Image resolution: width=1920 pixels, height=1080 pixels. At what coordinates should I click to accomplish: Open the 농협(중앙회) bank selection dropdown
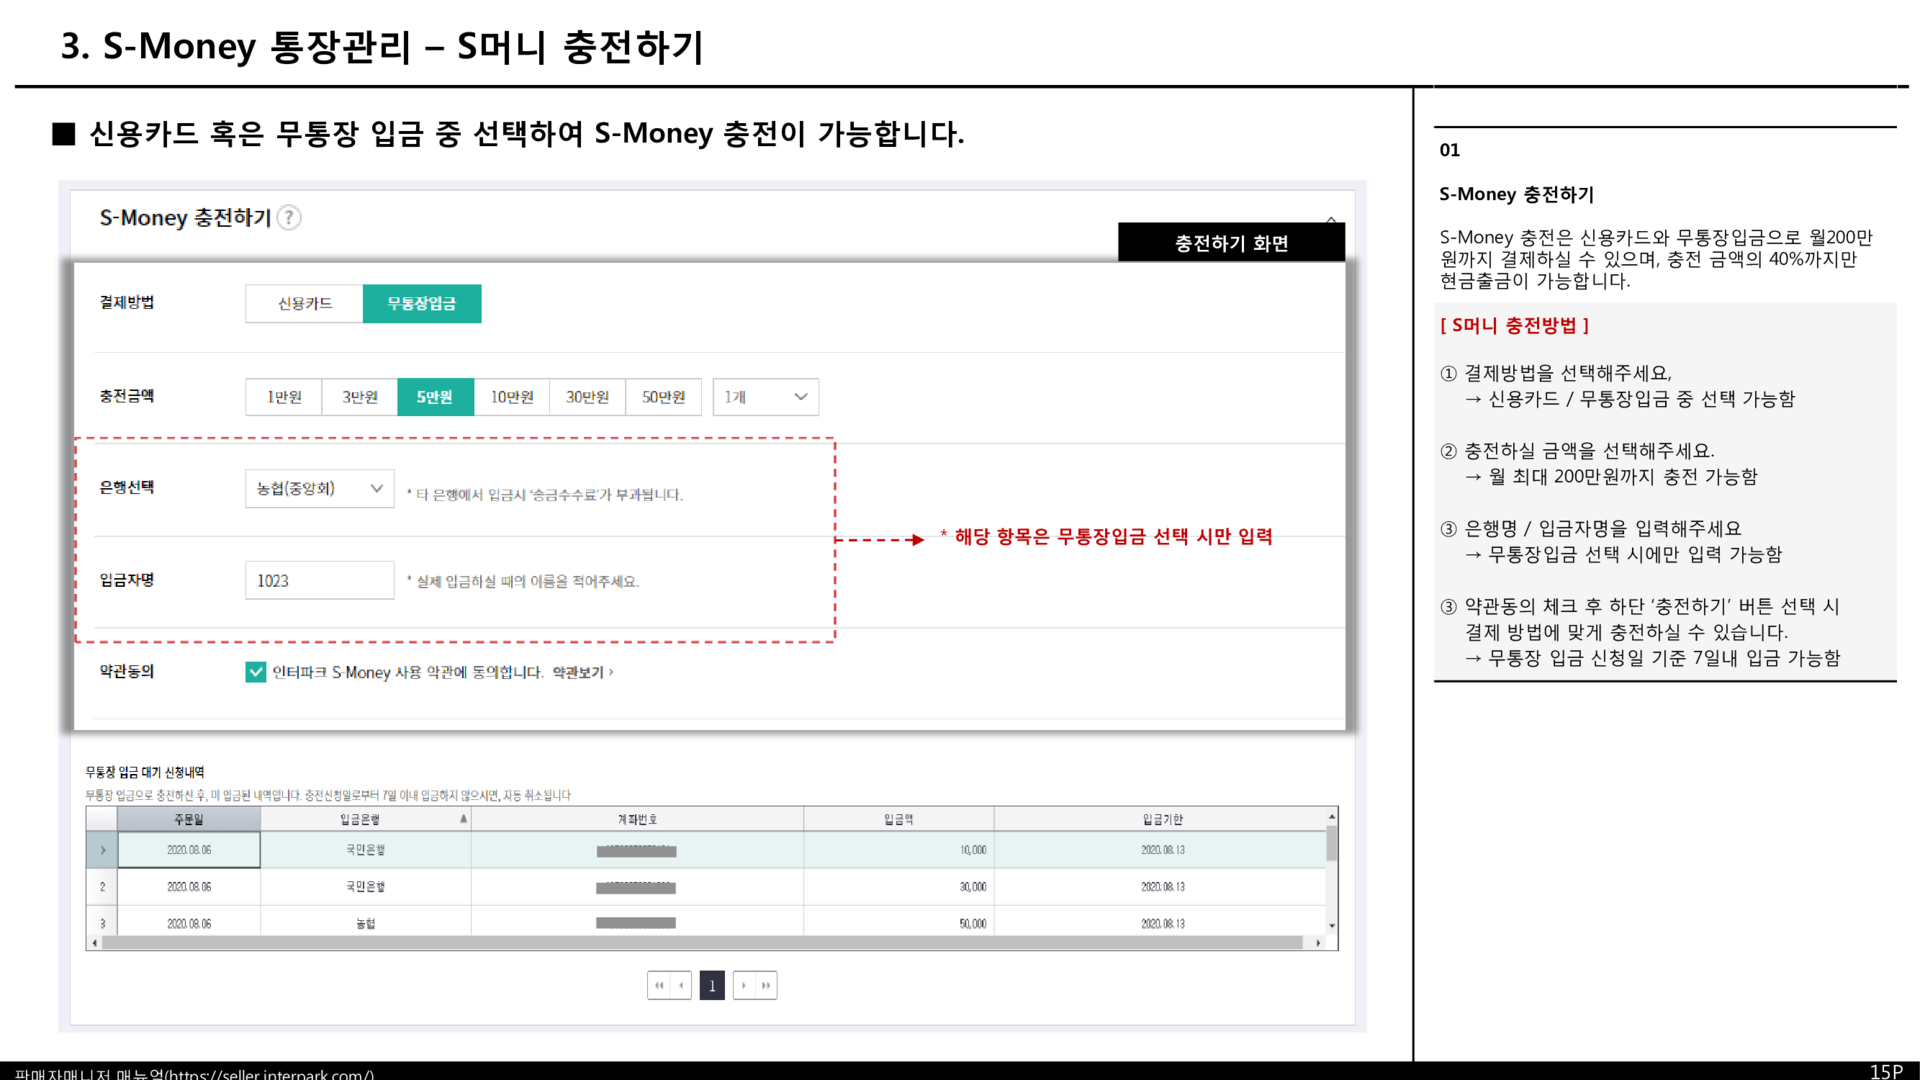tap(320, 488)
